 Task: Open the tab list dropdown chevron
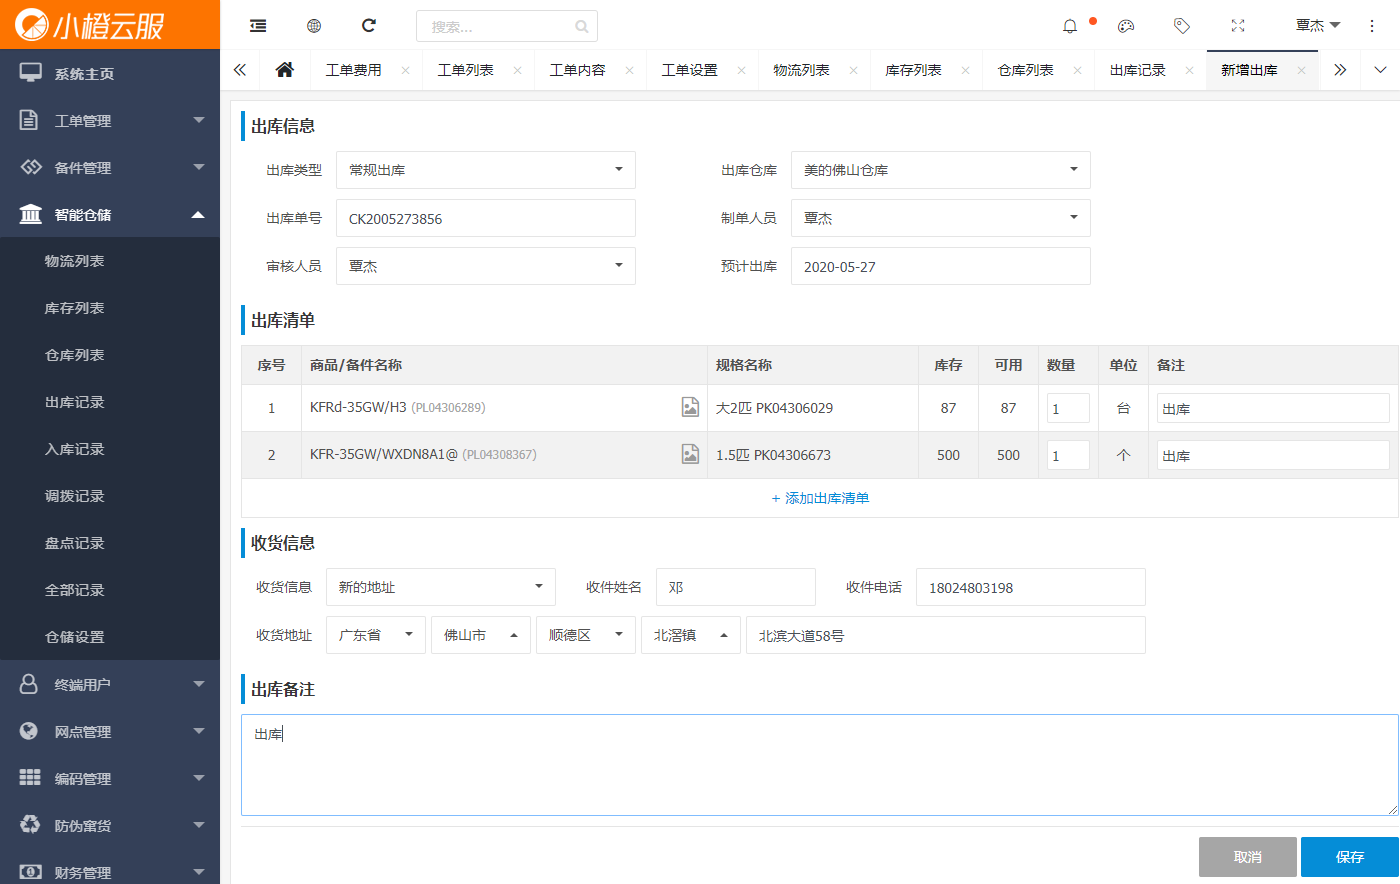(1380, 70)
